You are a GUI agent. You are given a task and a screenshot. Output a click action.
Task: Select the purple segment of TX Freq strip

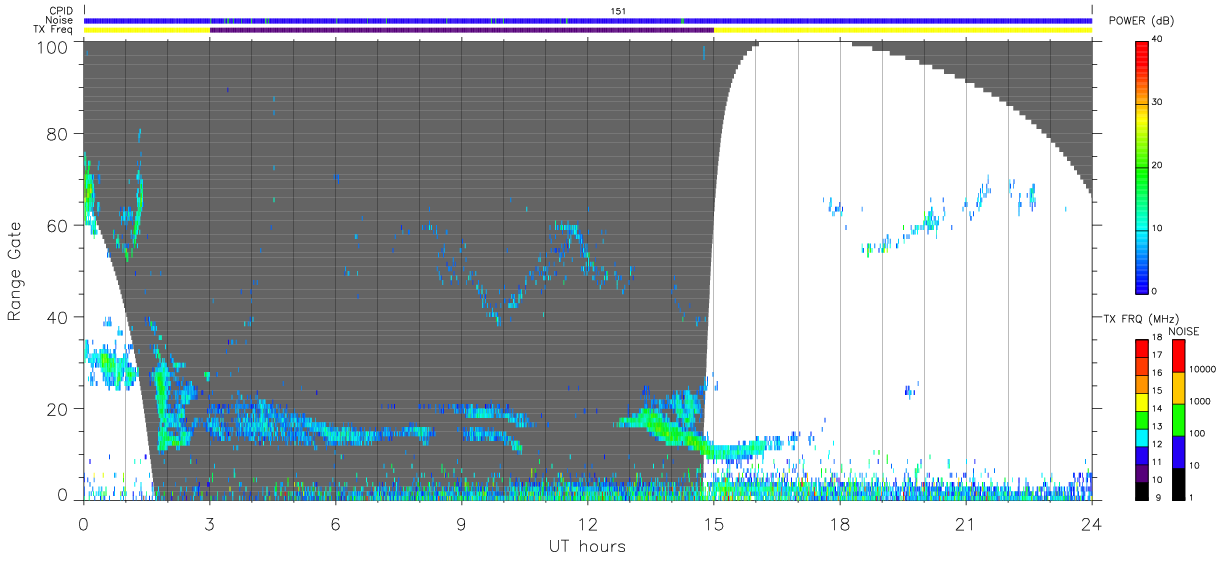tap(461, 30)
